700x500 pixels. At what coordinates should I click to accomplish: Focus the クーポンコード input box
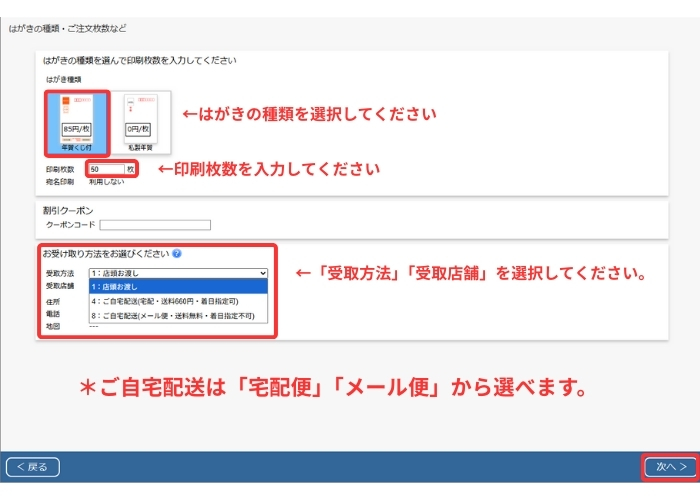[x=155, y=225]
